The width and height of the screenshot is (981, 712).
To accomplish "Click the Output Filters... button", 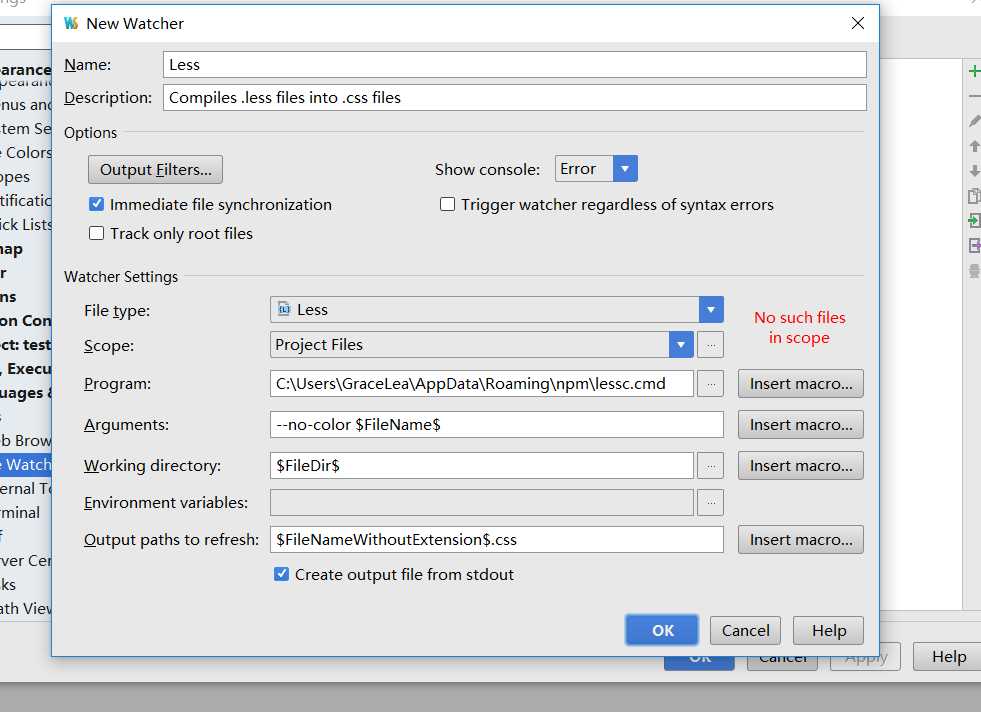I will [155, 170].
